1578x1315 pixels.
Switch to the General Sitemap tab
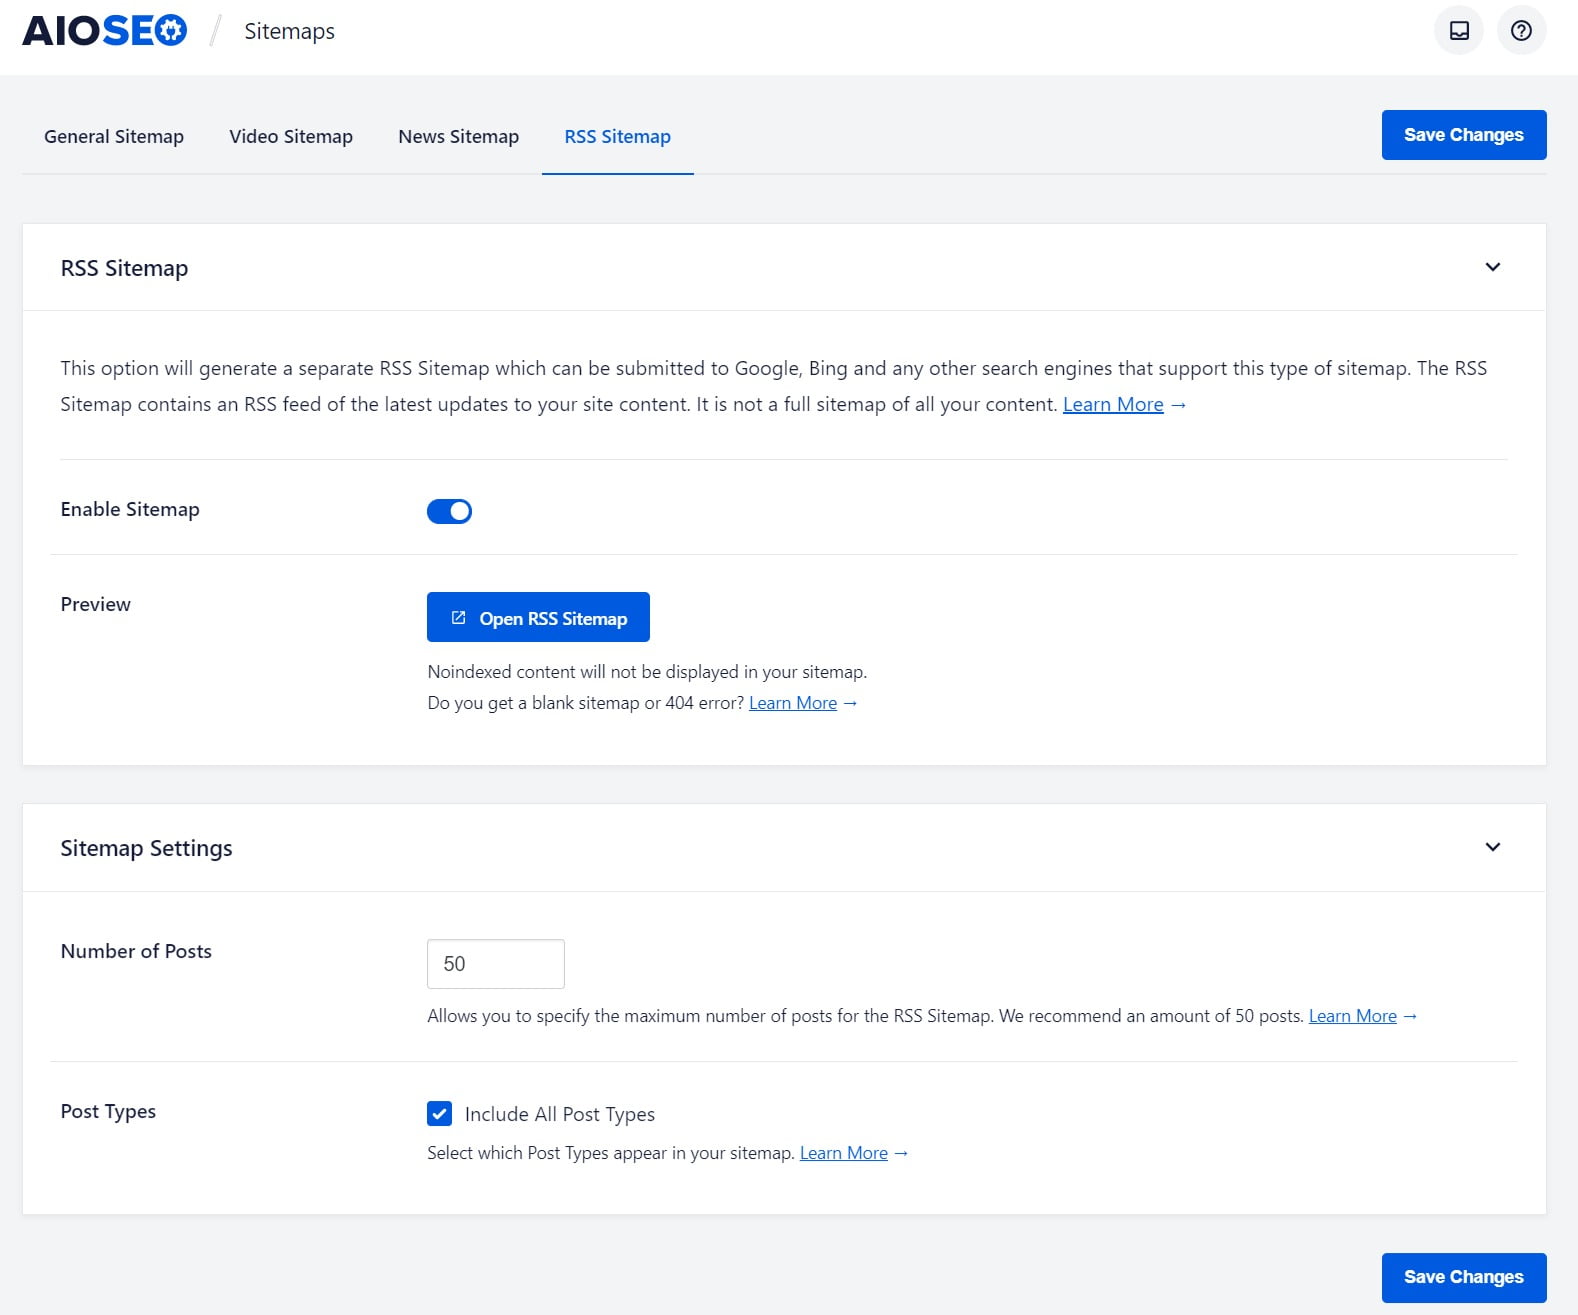click(x=114, y=137)
